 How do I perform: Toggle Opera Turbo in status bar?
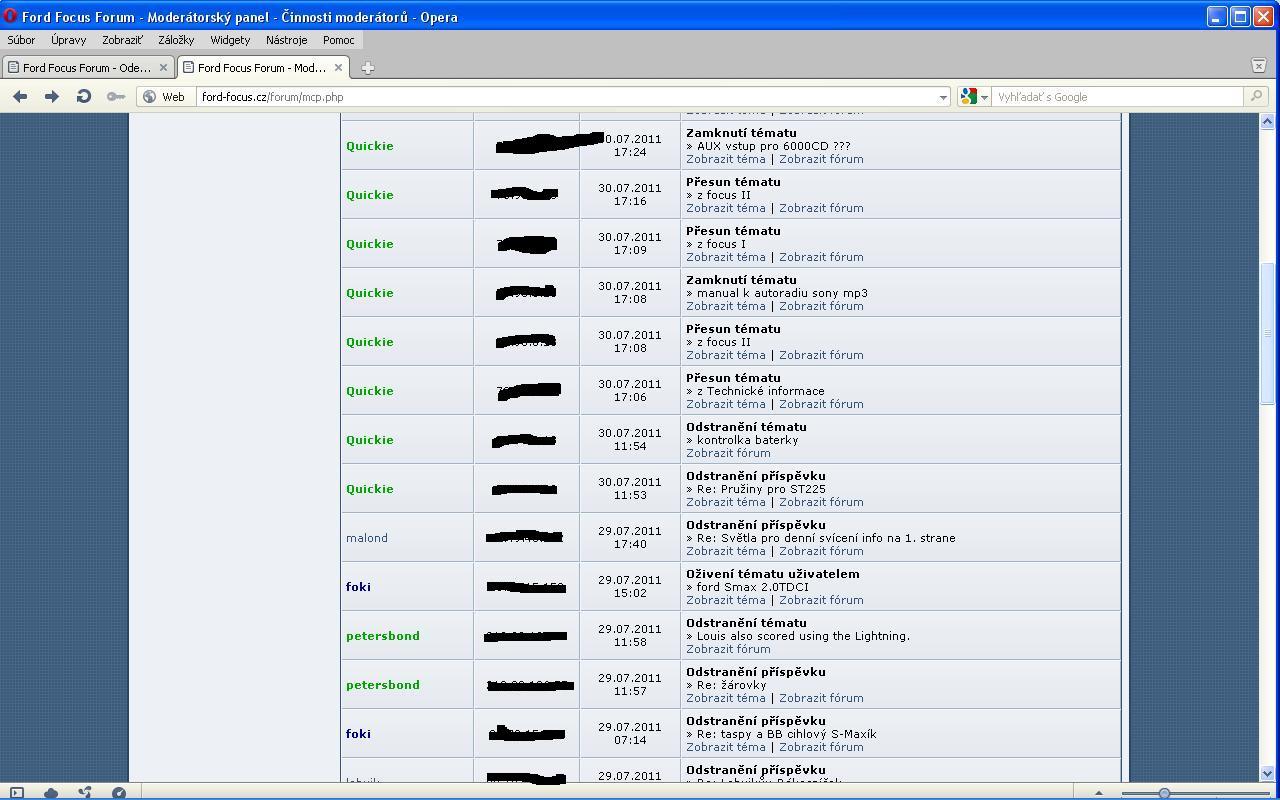pos(119,793)
